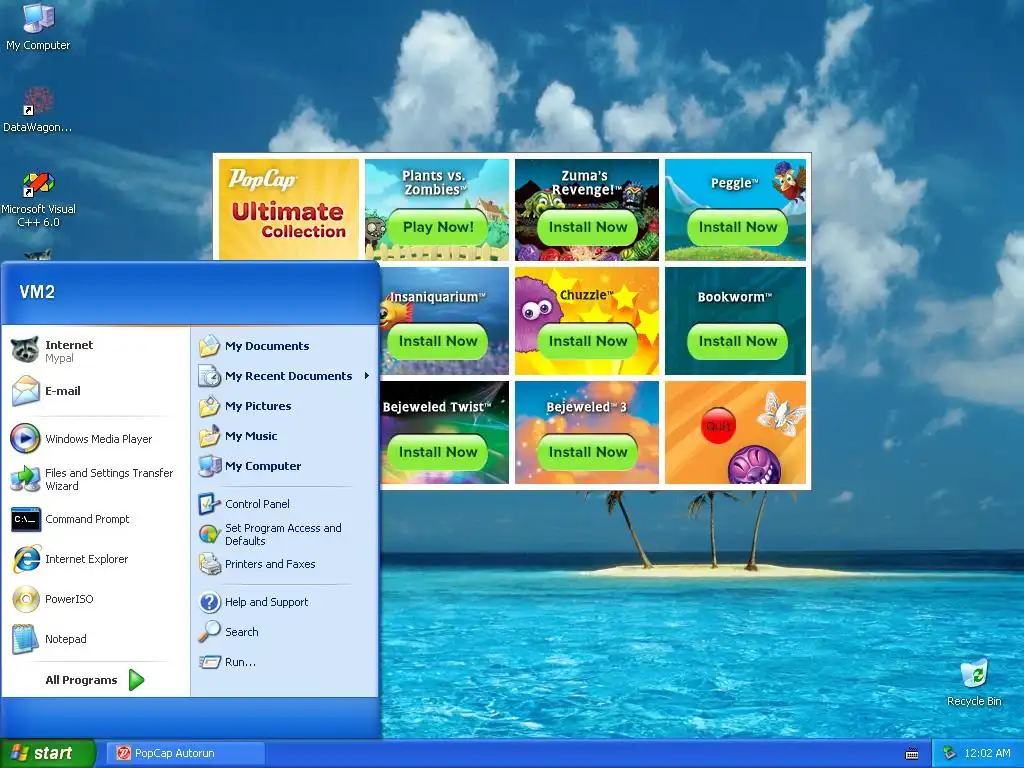
Task: Click Set Program Access and Defaults icon
Action: click(210, 534)
